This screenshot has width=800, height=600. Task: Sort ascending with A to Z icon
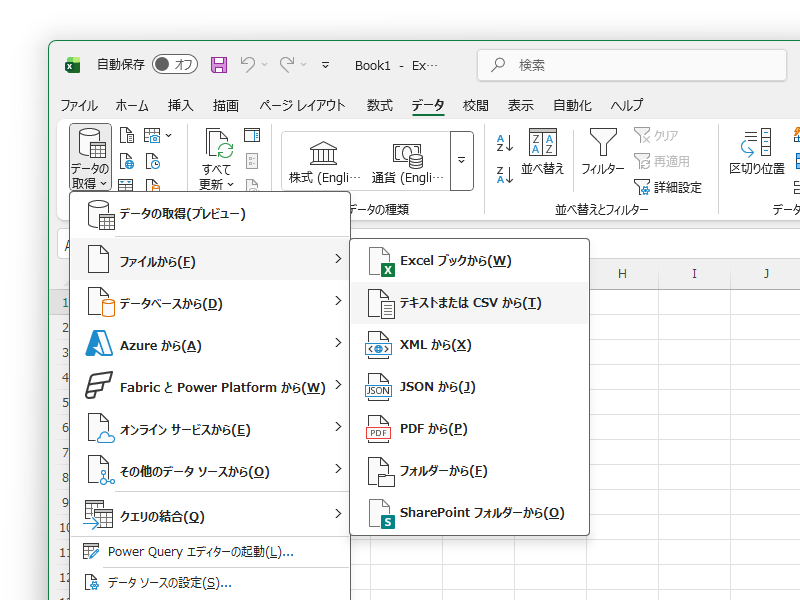(505, 143)
